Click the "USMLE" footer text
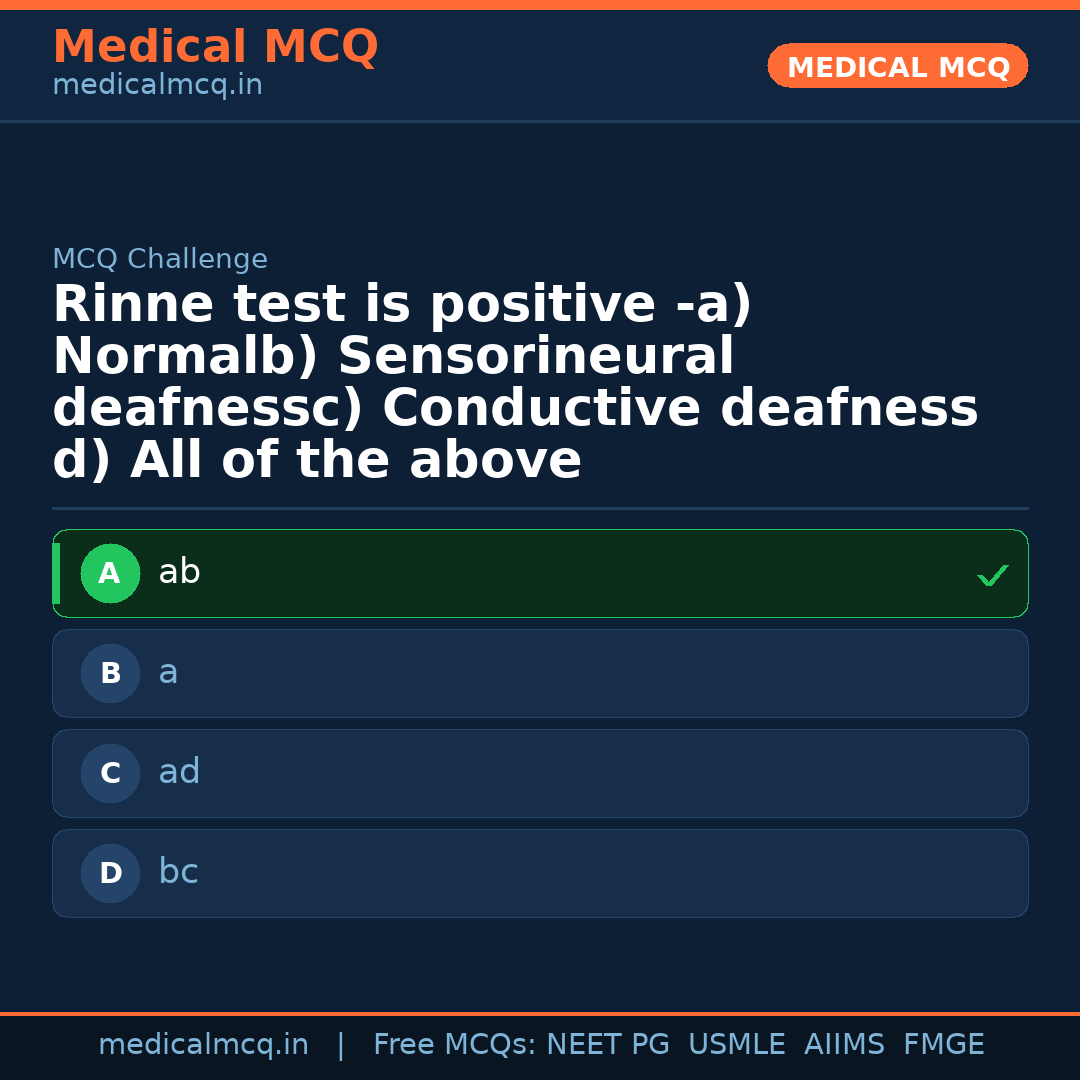The height and width of the screenshot is (1080, 1080). 736,1045
